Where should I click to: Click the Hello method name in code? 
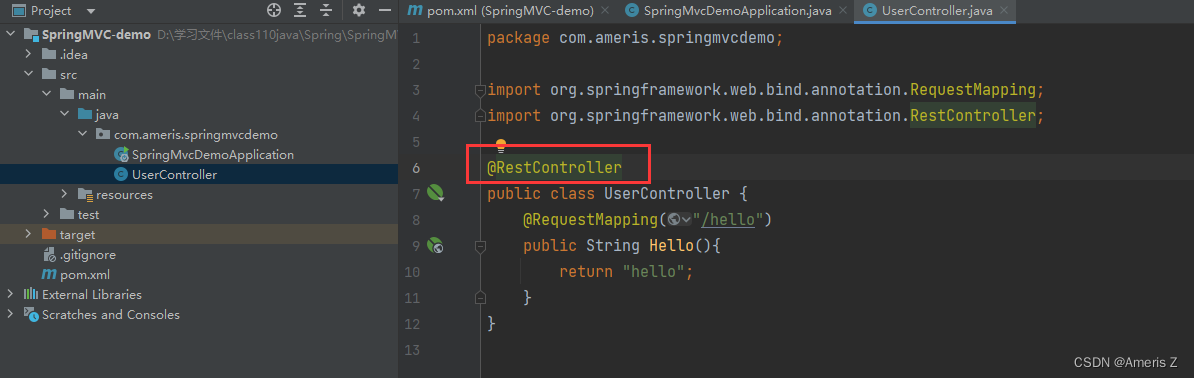point(671,245)
